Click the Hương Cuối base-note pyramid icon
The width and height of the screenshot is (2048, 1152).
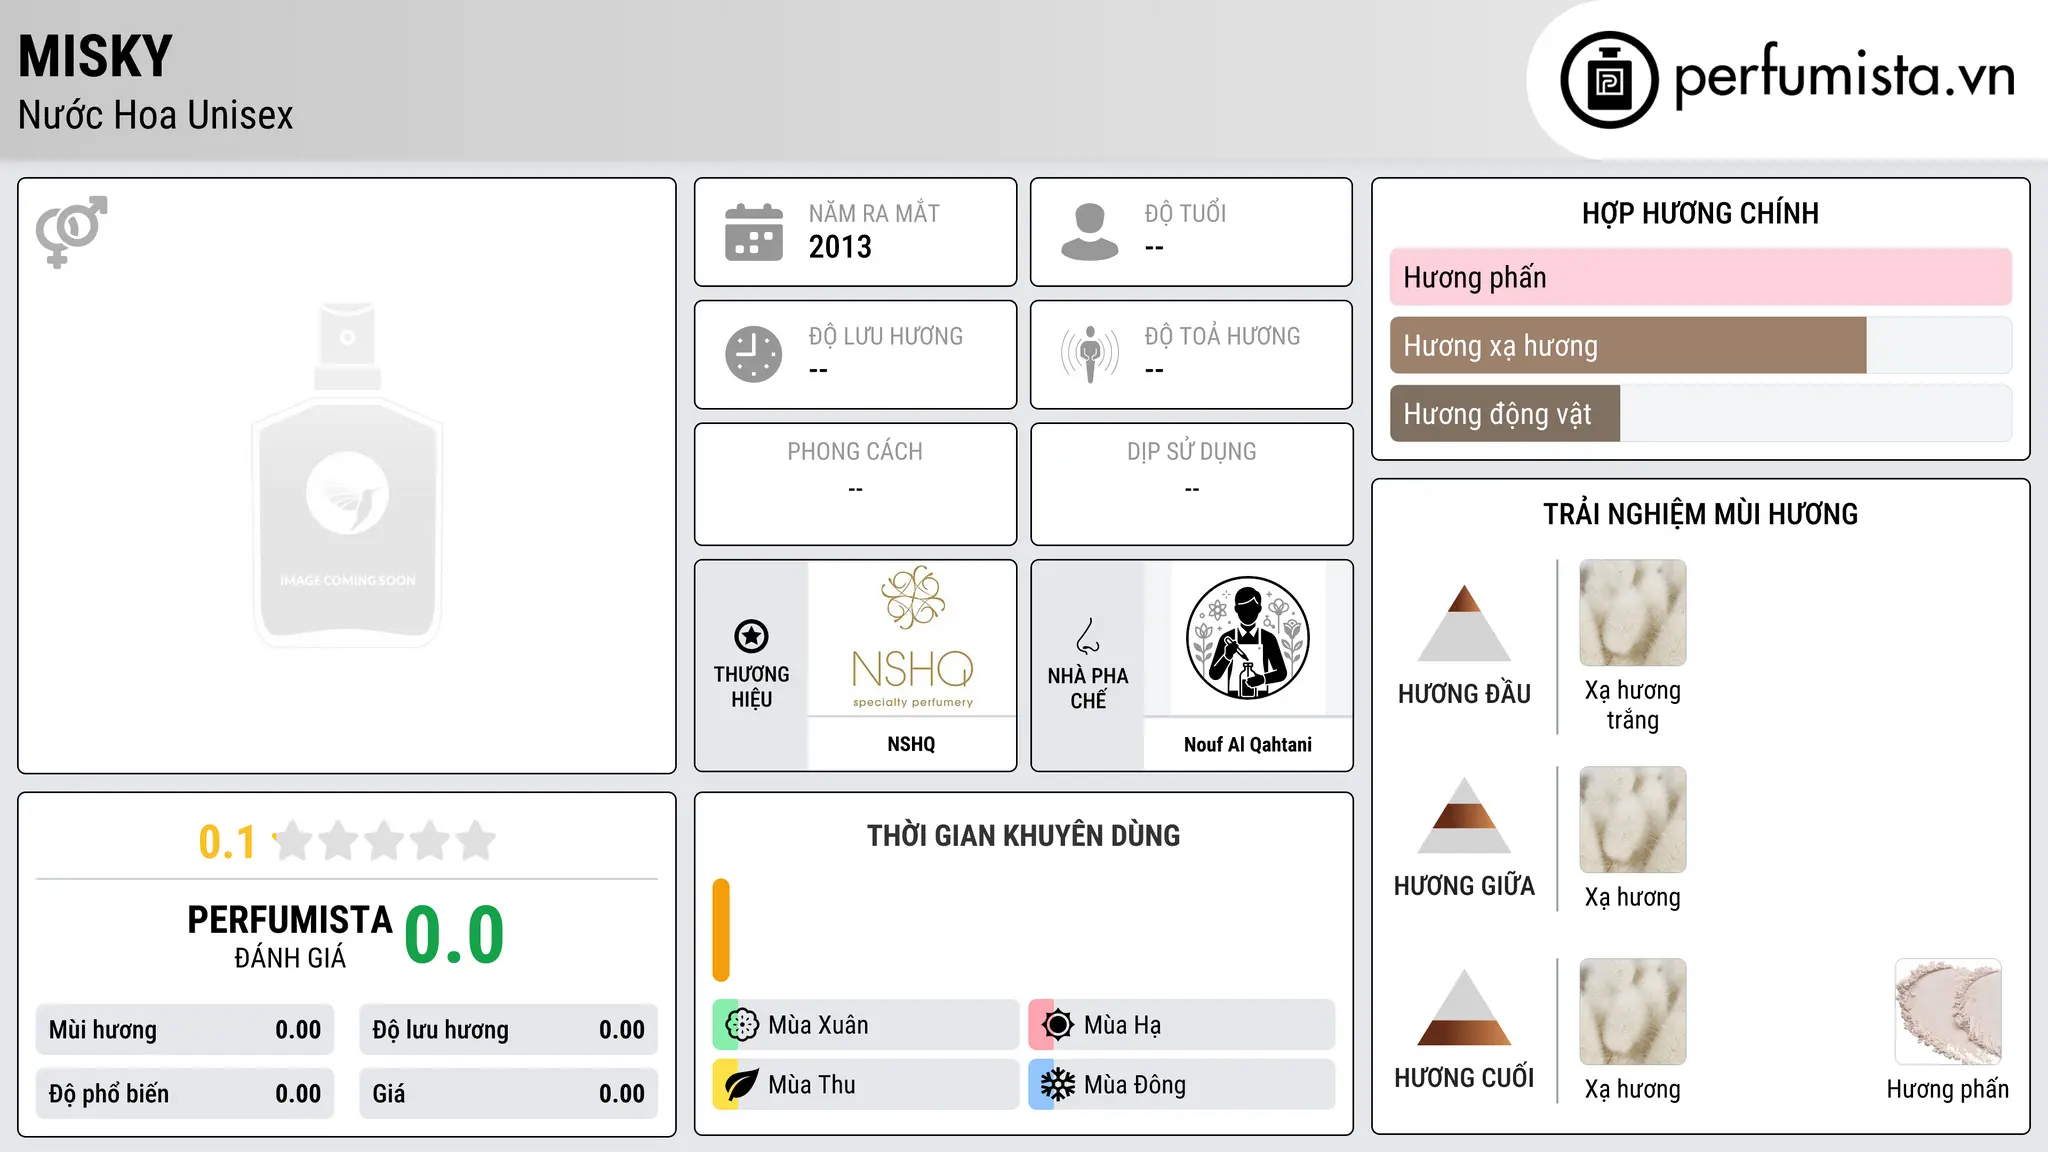[x=1464, y=1007]
